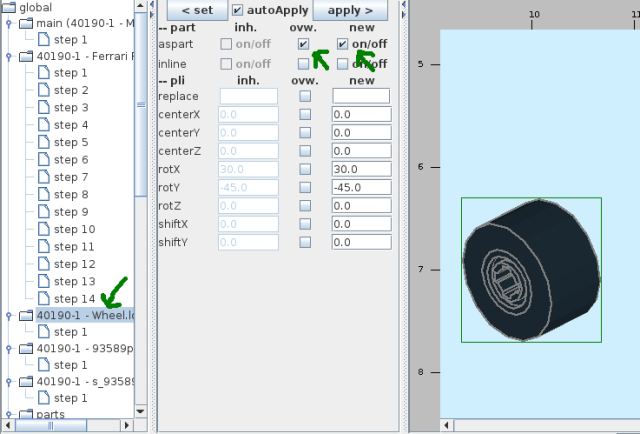
Task: Click the rotY new value field
Action: pyautogui.click(x=361, y=188)
